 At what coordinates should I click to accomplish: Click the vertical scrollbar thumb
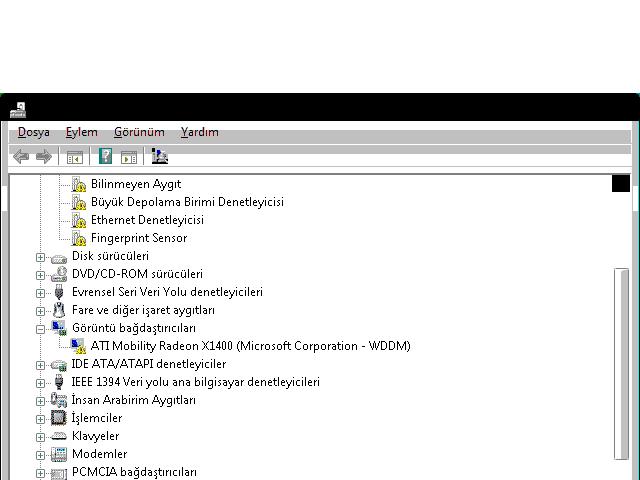(x=622, y=364)
